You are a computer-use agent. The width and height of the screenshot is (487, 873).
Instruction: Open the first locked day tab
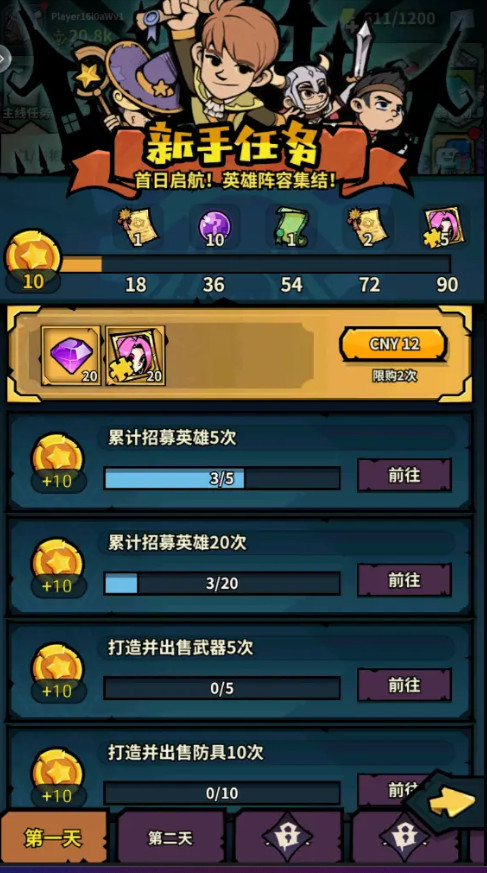click(x=289, y=836)
